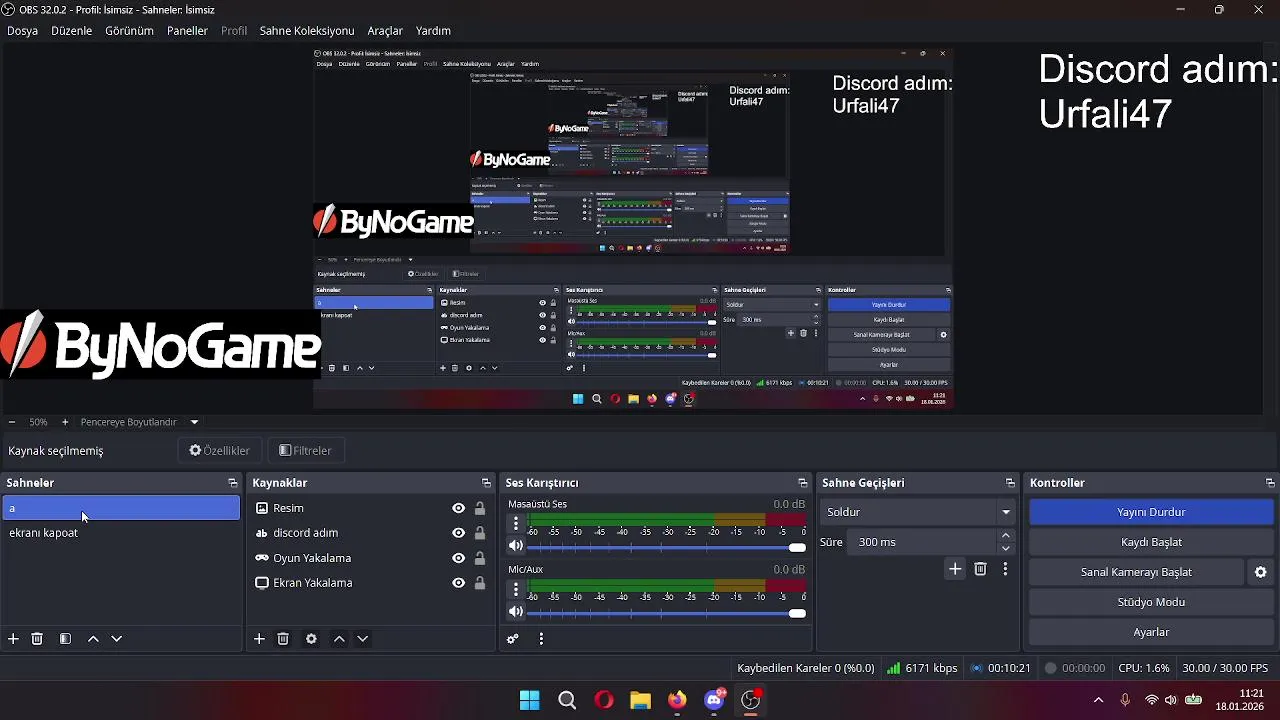Viewport: 1280px width, 720px height.
Task: Pop out the Kontroller dock
Action: [1270, 483]
